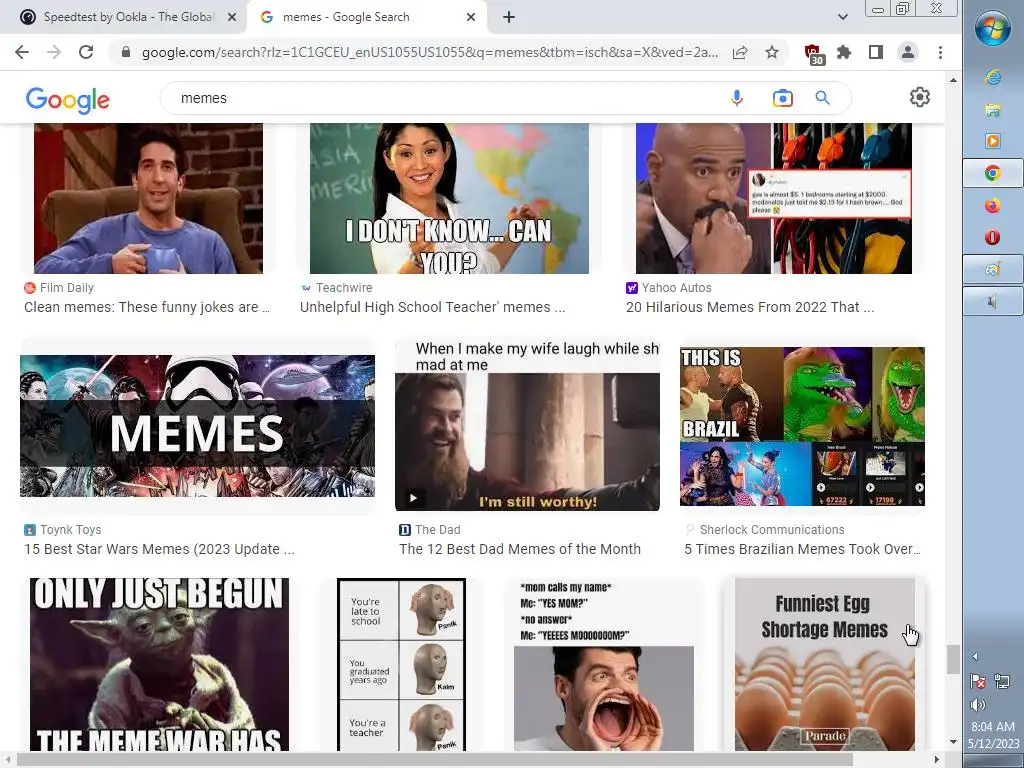1024x768 pixels.
Task: Launch Opera from the taskbar
Action: tap(993, 237)
